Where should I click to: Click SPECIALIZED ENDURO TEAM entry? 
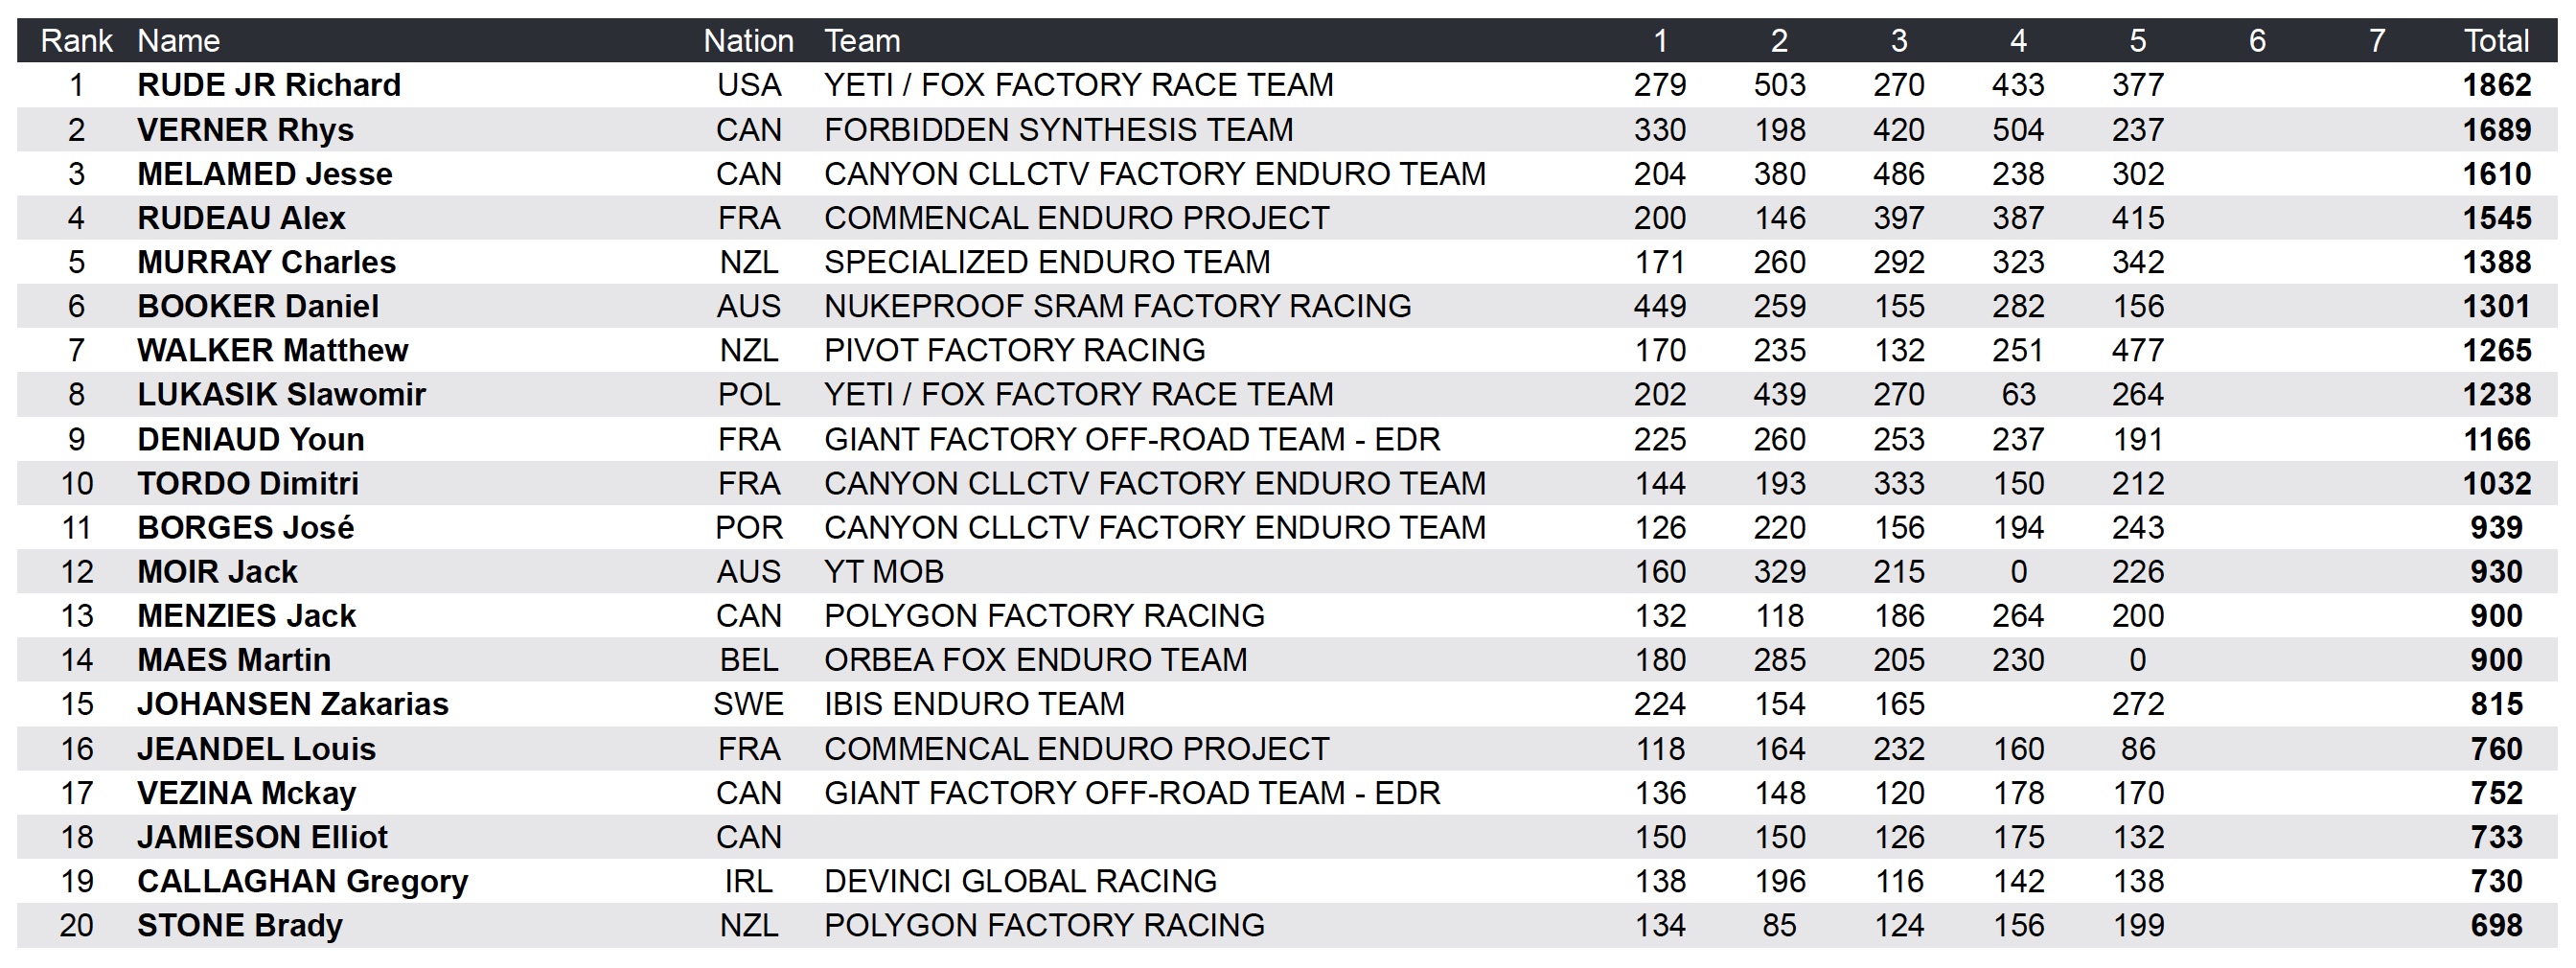pyautogui.click(x=1046, y=262)
